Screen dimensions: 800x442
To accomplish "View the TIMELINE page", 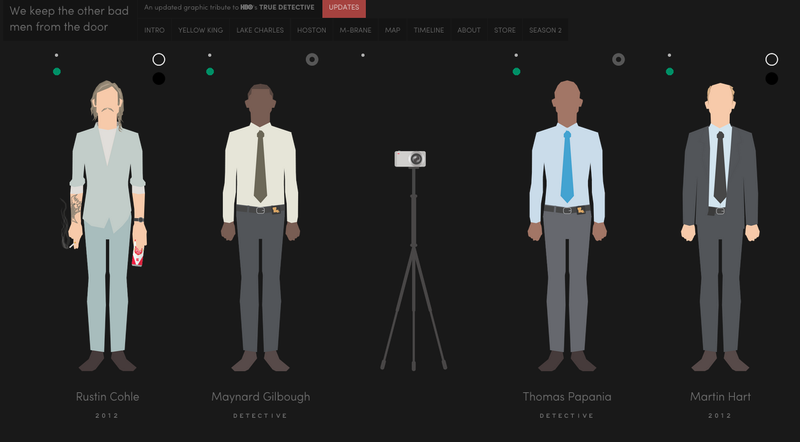I will tap(429, 30).
